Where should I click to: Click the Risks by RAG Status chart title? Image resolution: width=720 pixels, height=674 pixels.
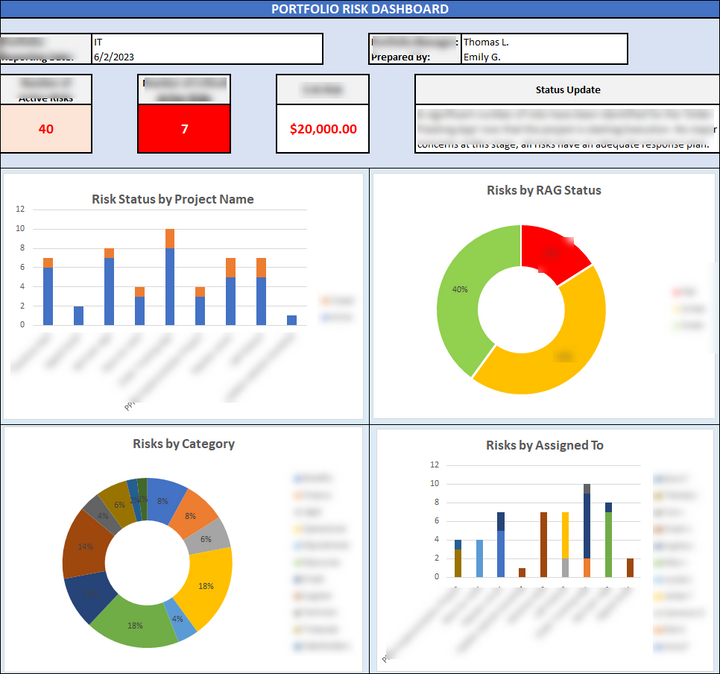(544, 190)
